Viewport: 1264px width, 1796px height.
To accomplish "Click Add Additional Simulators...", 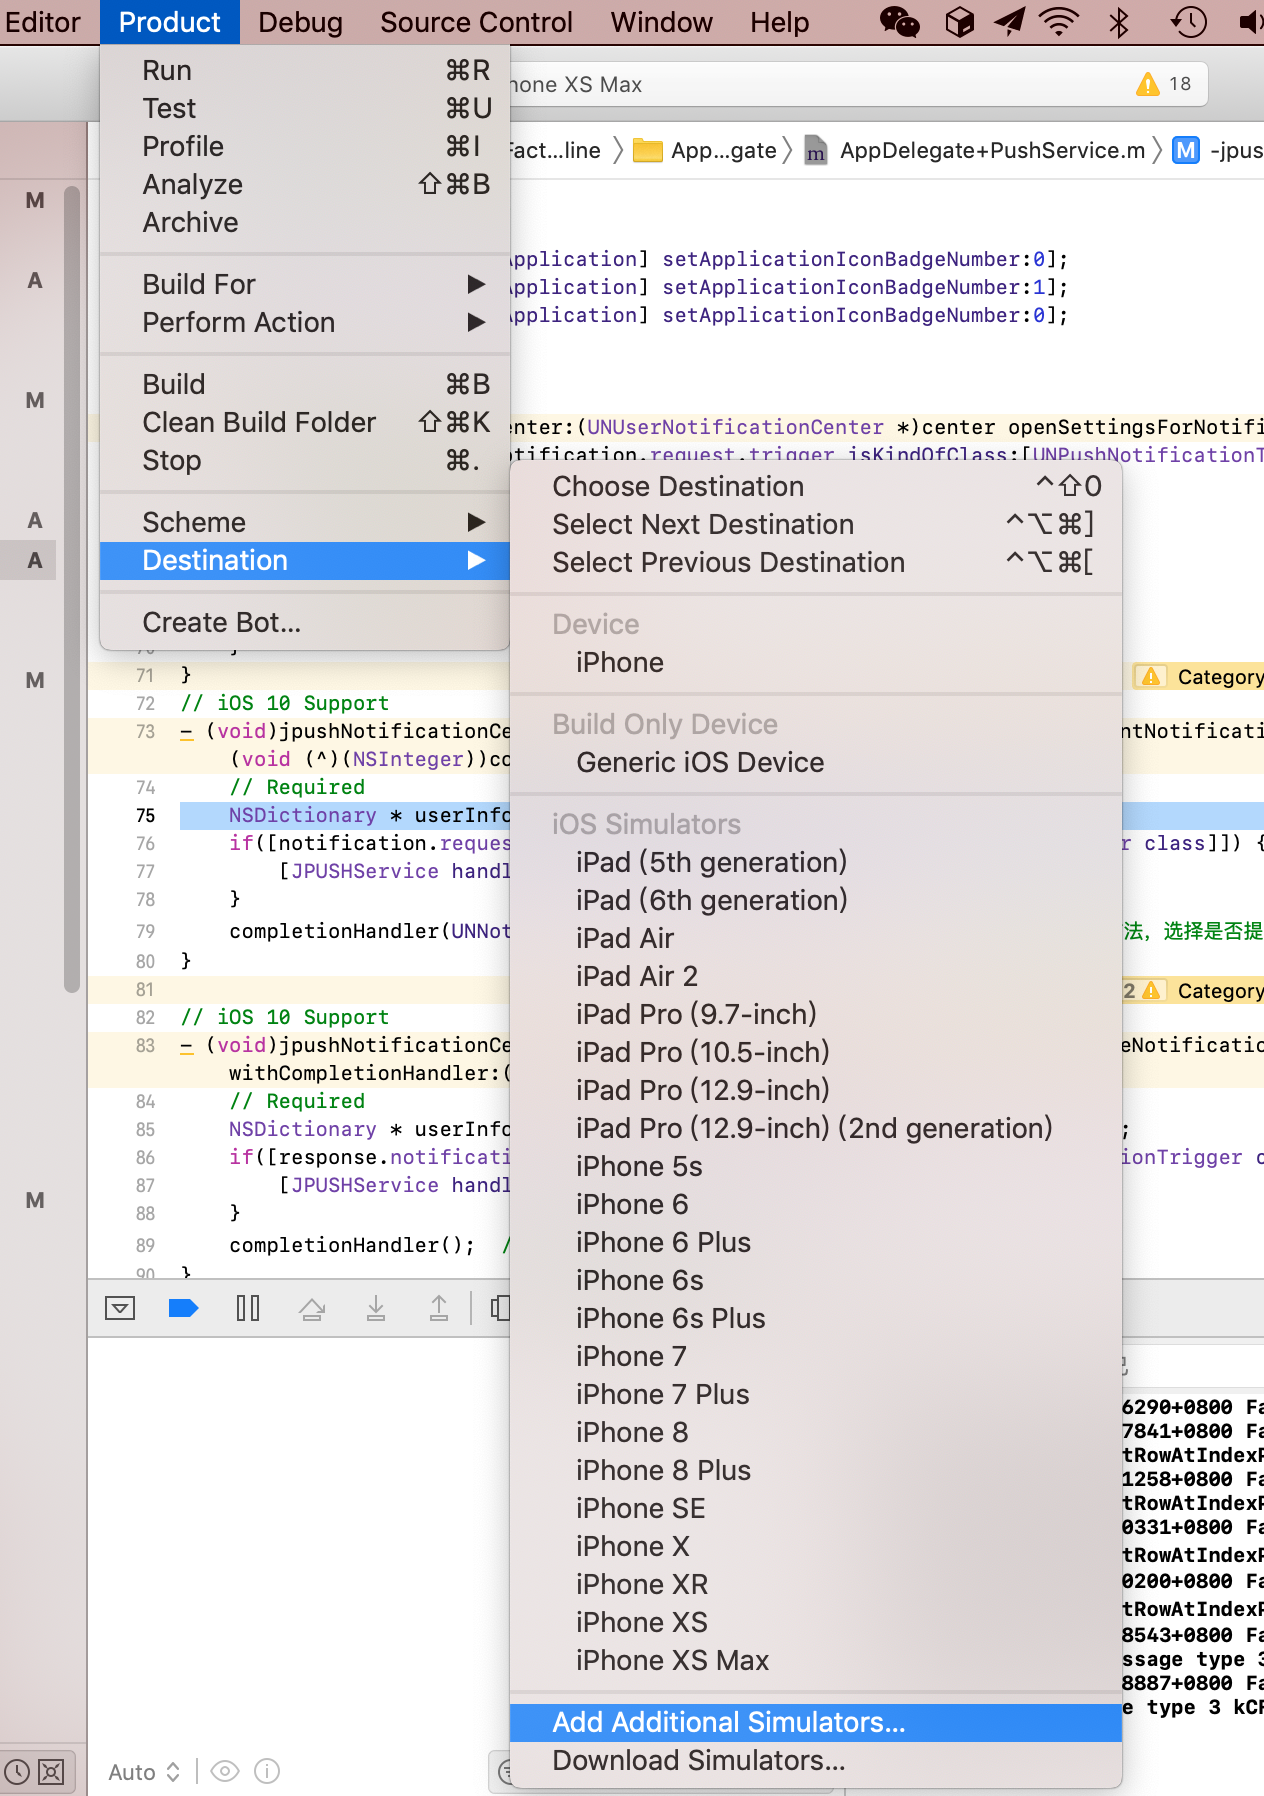I will (816, 1722).
